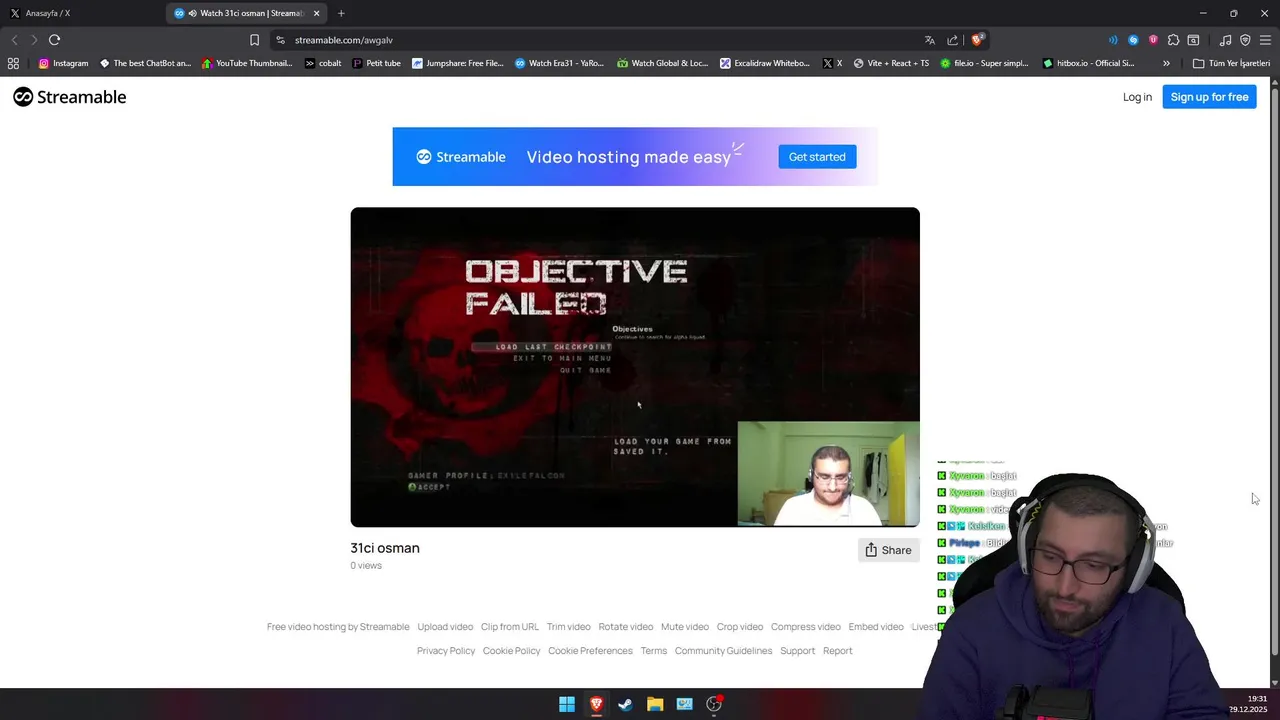Open the extensions puzzle icon

click(1173, 40)
